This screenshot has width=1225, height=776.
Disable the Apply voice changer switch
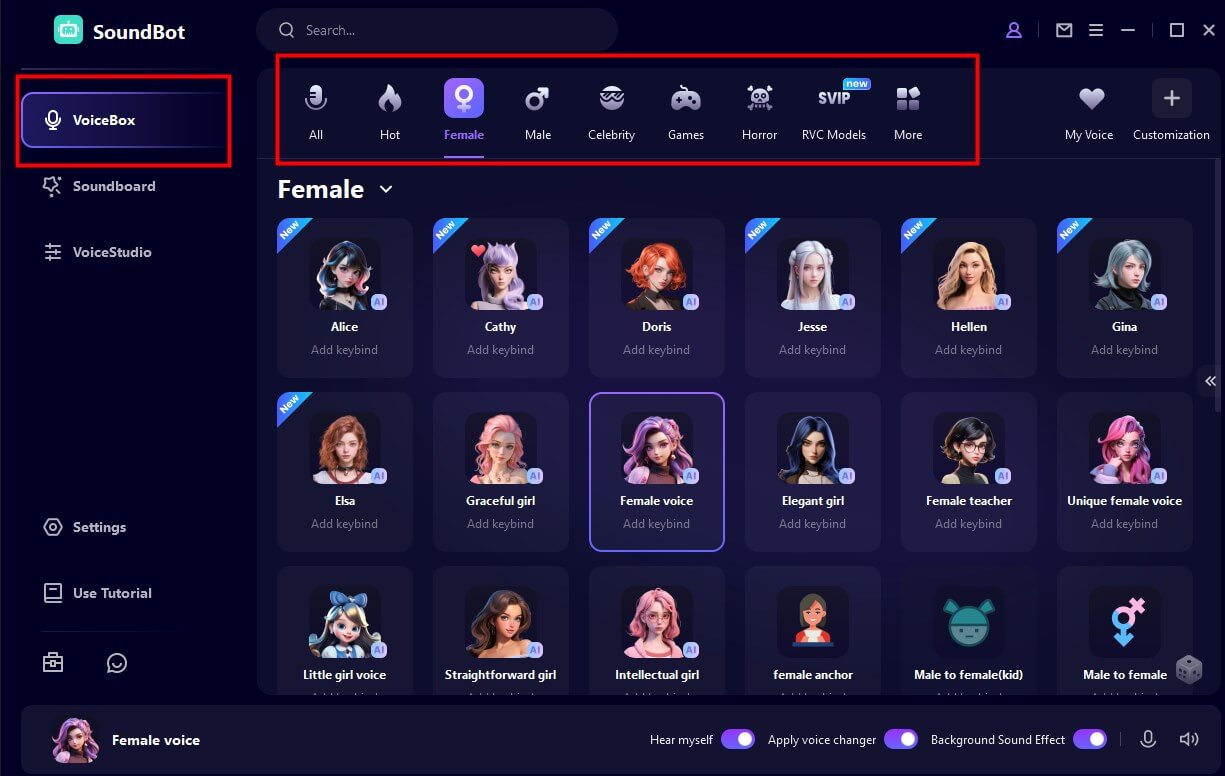(x=901, y=739)
